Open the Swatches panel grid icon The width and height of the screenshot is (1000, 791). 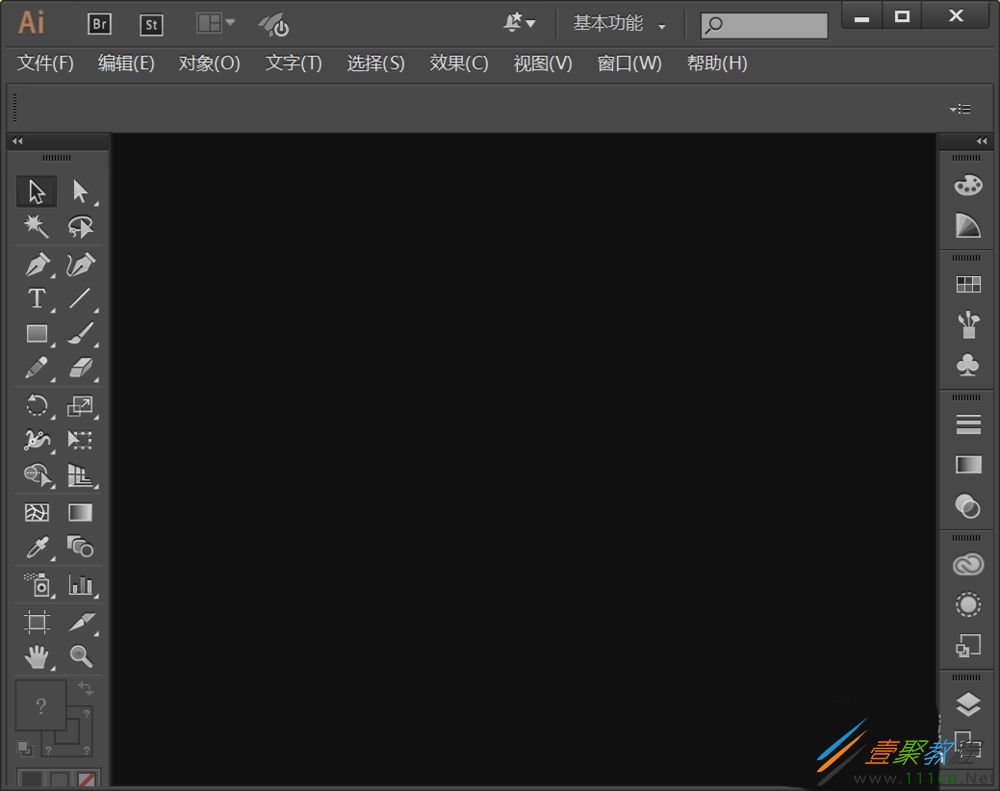click(x=967, y=285)
